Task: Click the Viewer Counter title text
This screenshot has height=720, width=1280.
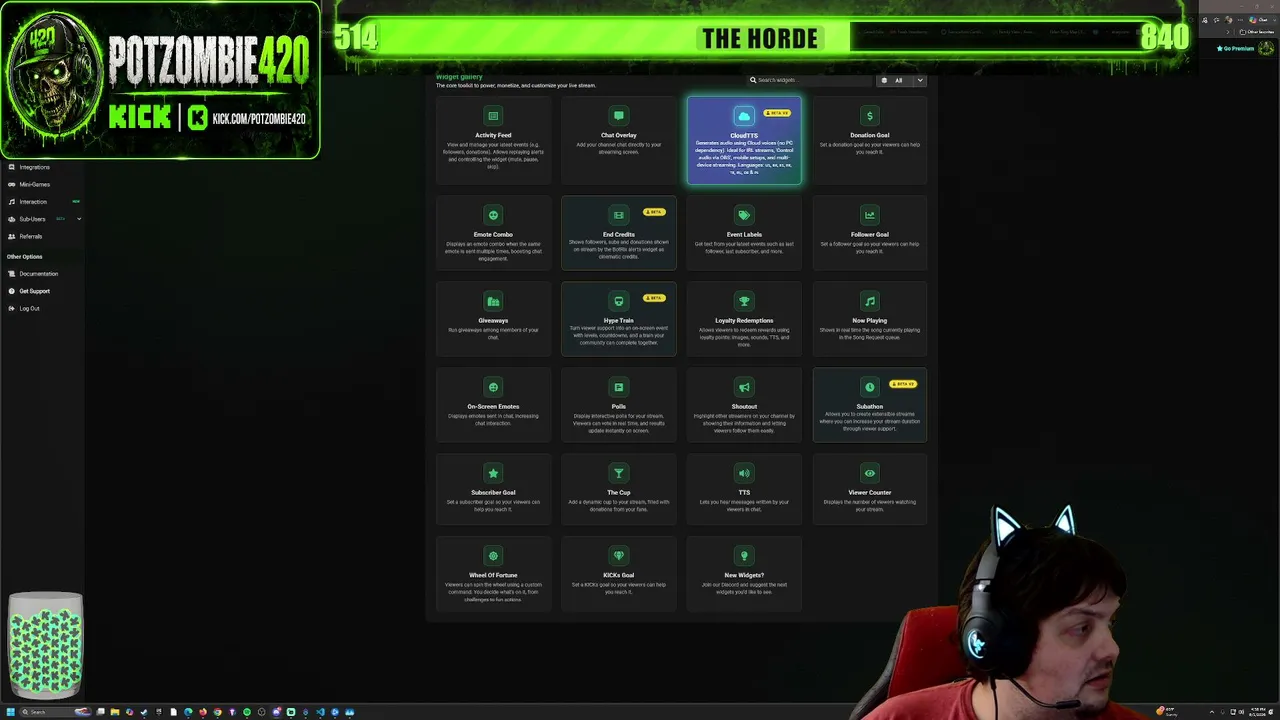Action: (x=870, y=492)
